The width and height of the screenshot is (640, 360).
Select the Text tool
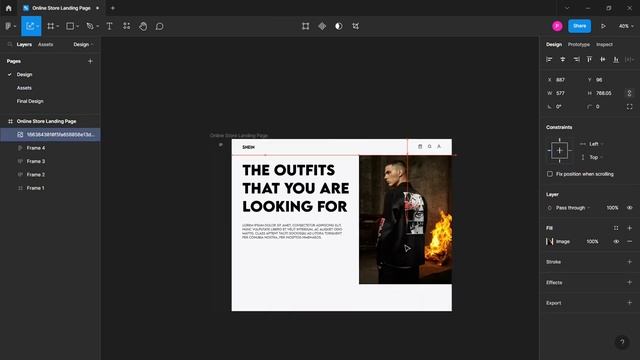click(109, 26)
